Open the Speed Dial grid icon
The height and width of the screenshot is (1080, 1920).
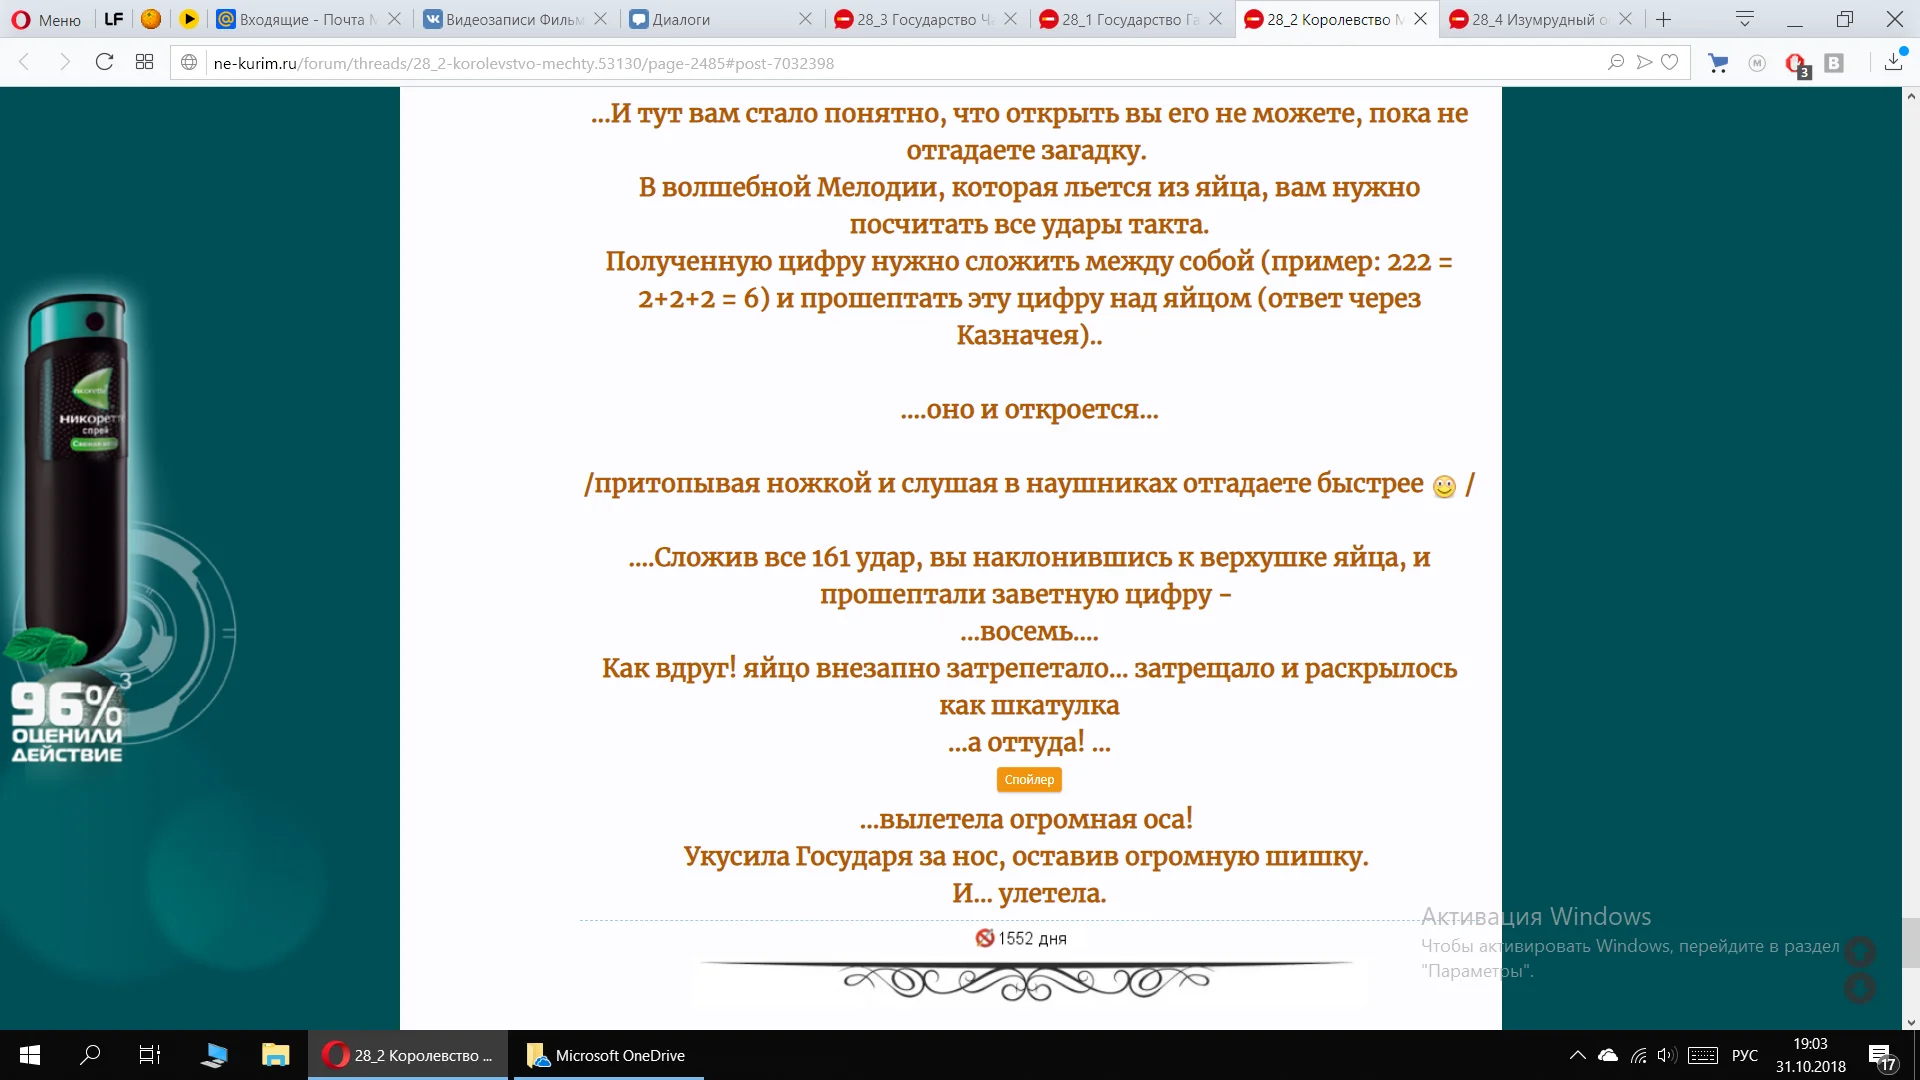pos(144,62)
